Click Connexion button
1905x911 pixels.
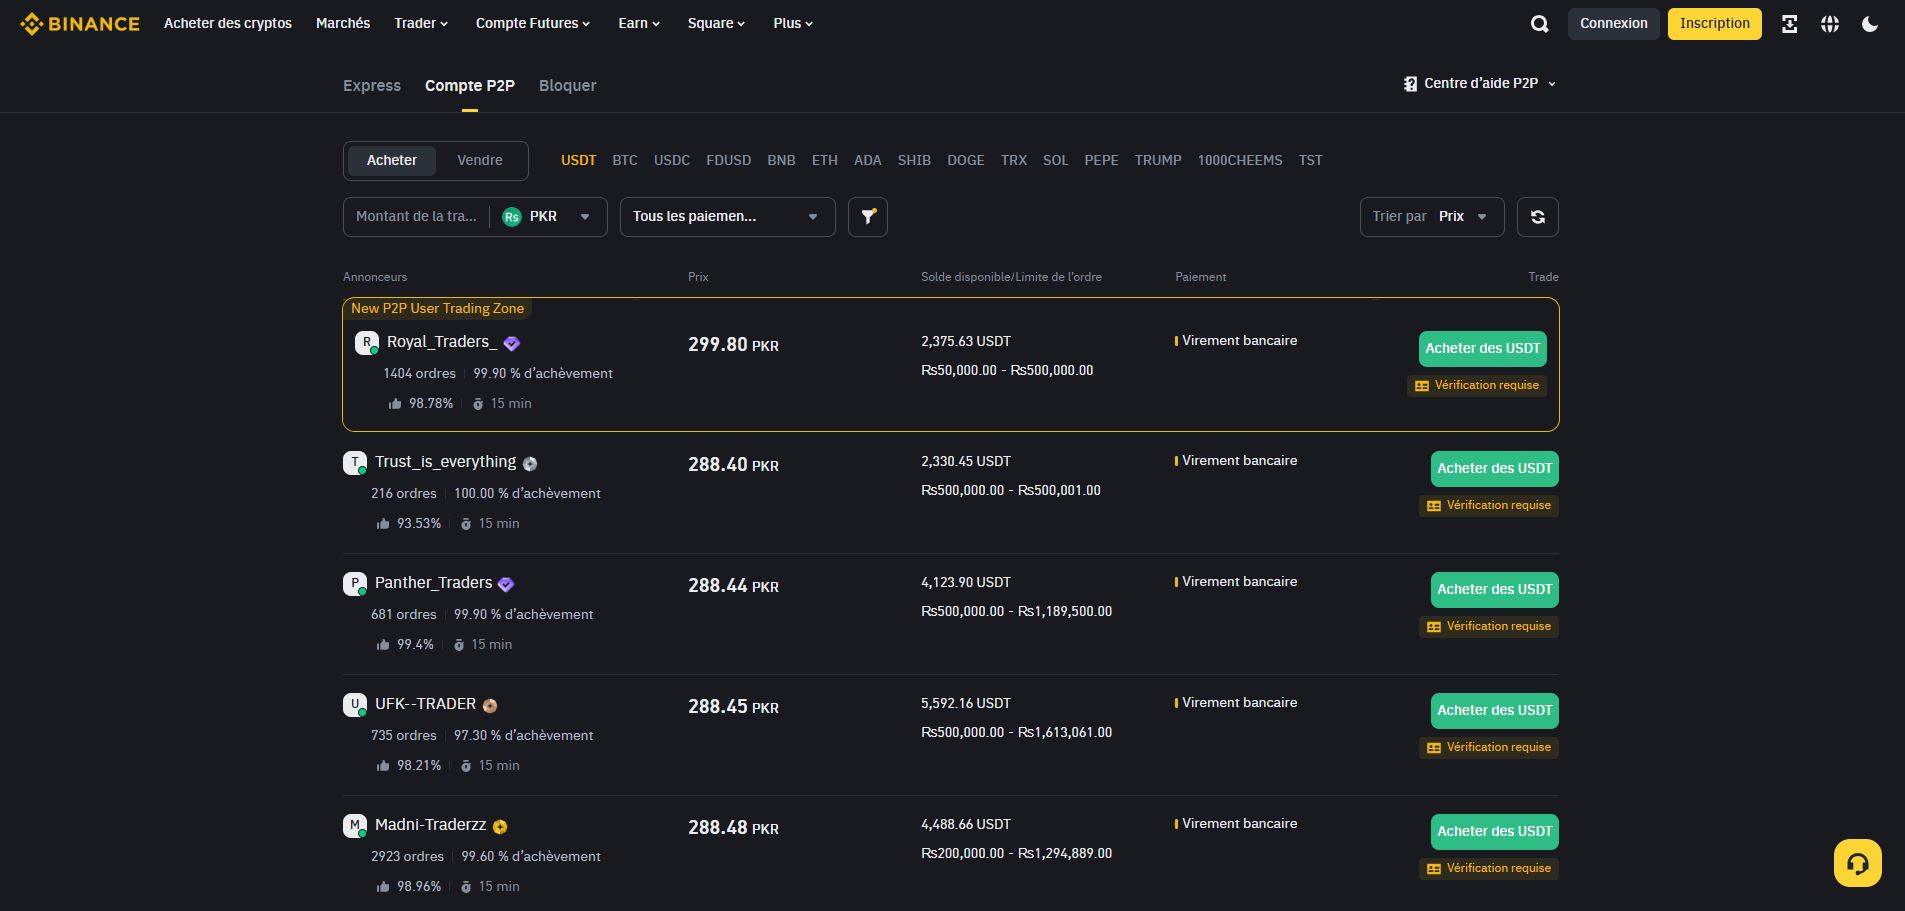[1614, 24]
